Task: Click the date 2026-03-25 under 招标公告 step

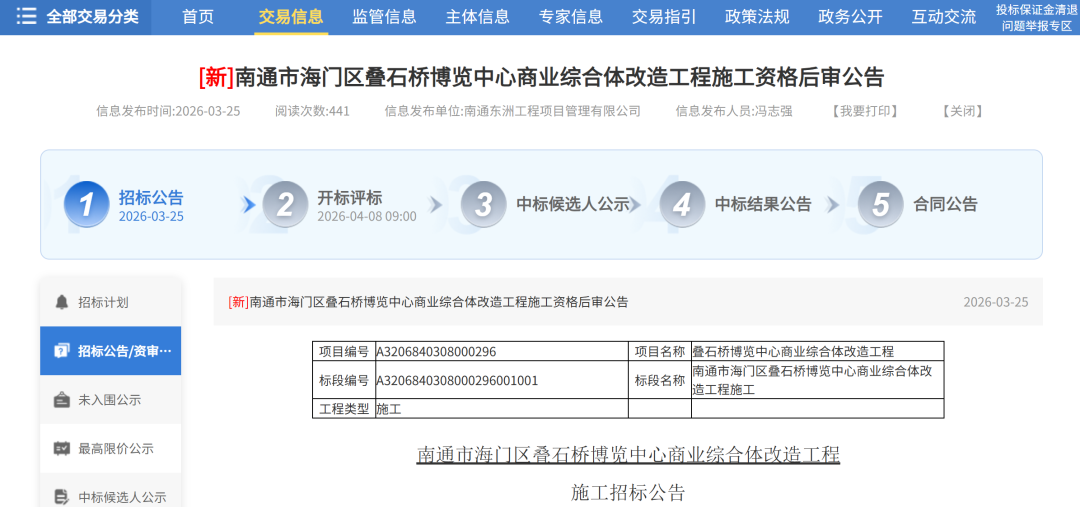Action: tap(151, 216)
